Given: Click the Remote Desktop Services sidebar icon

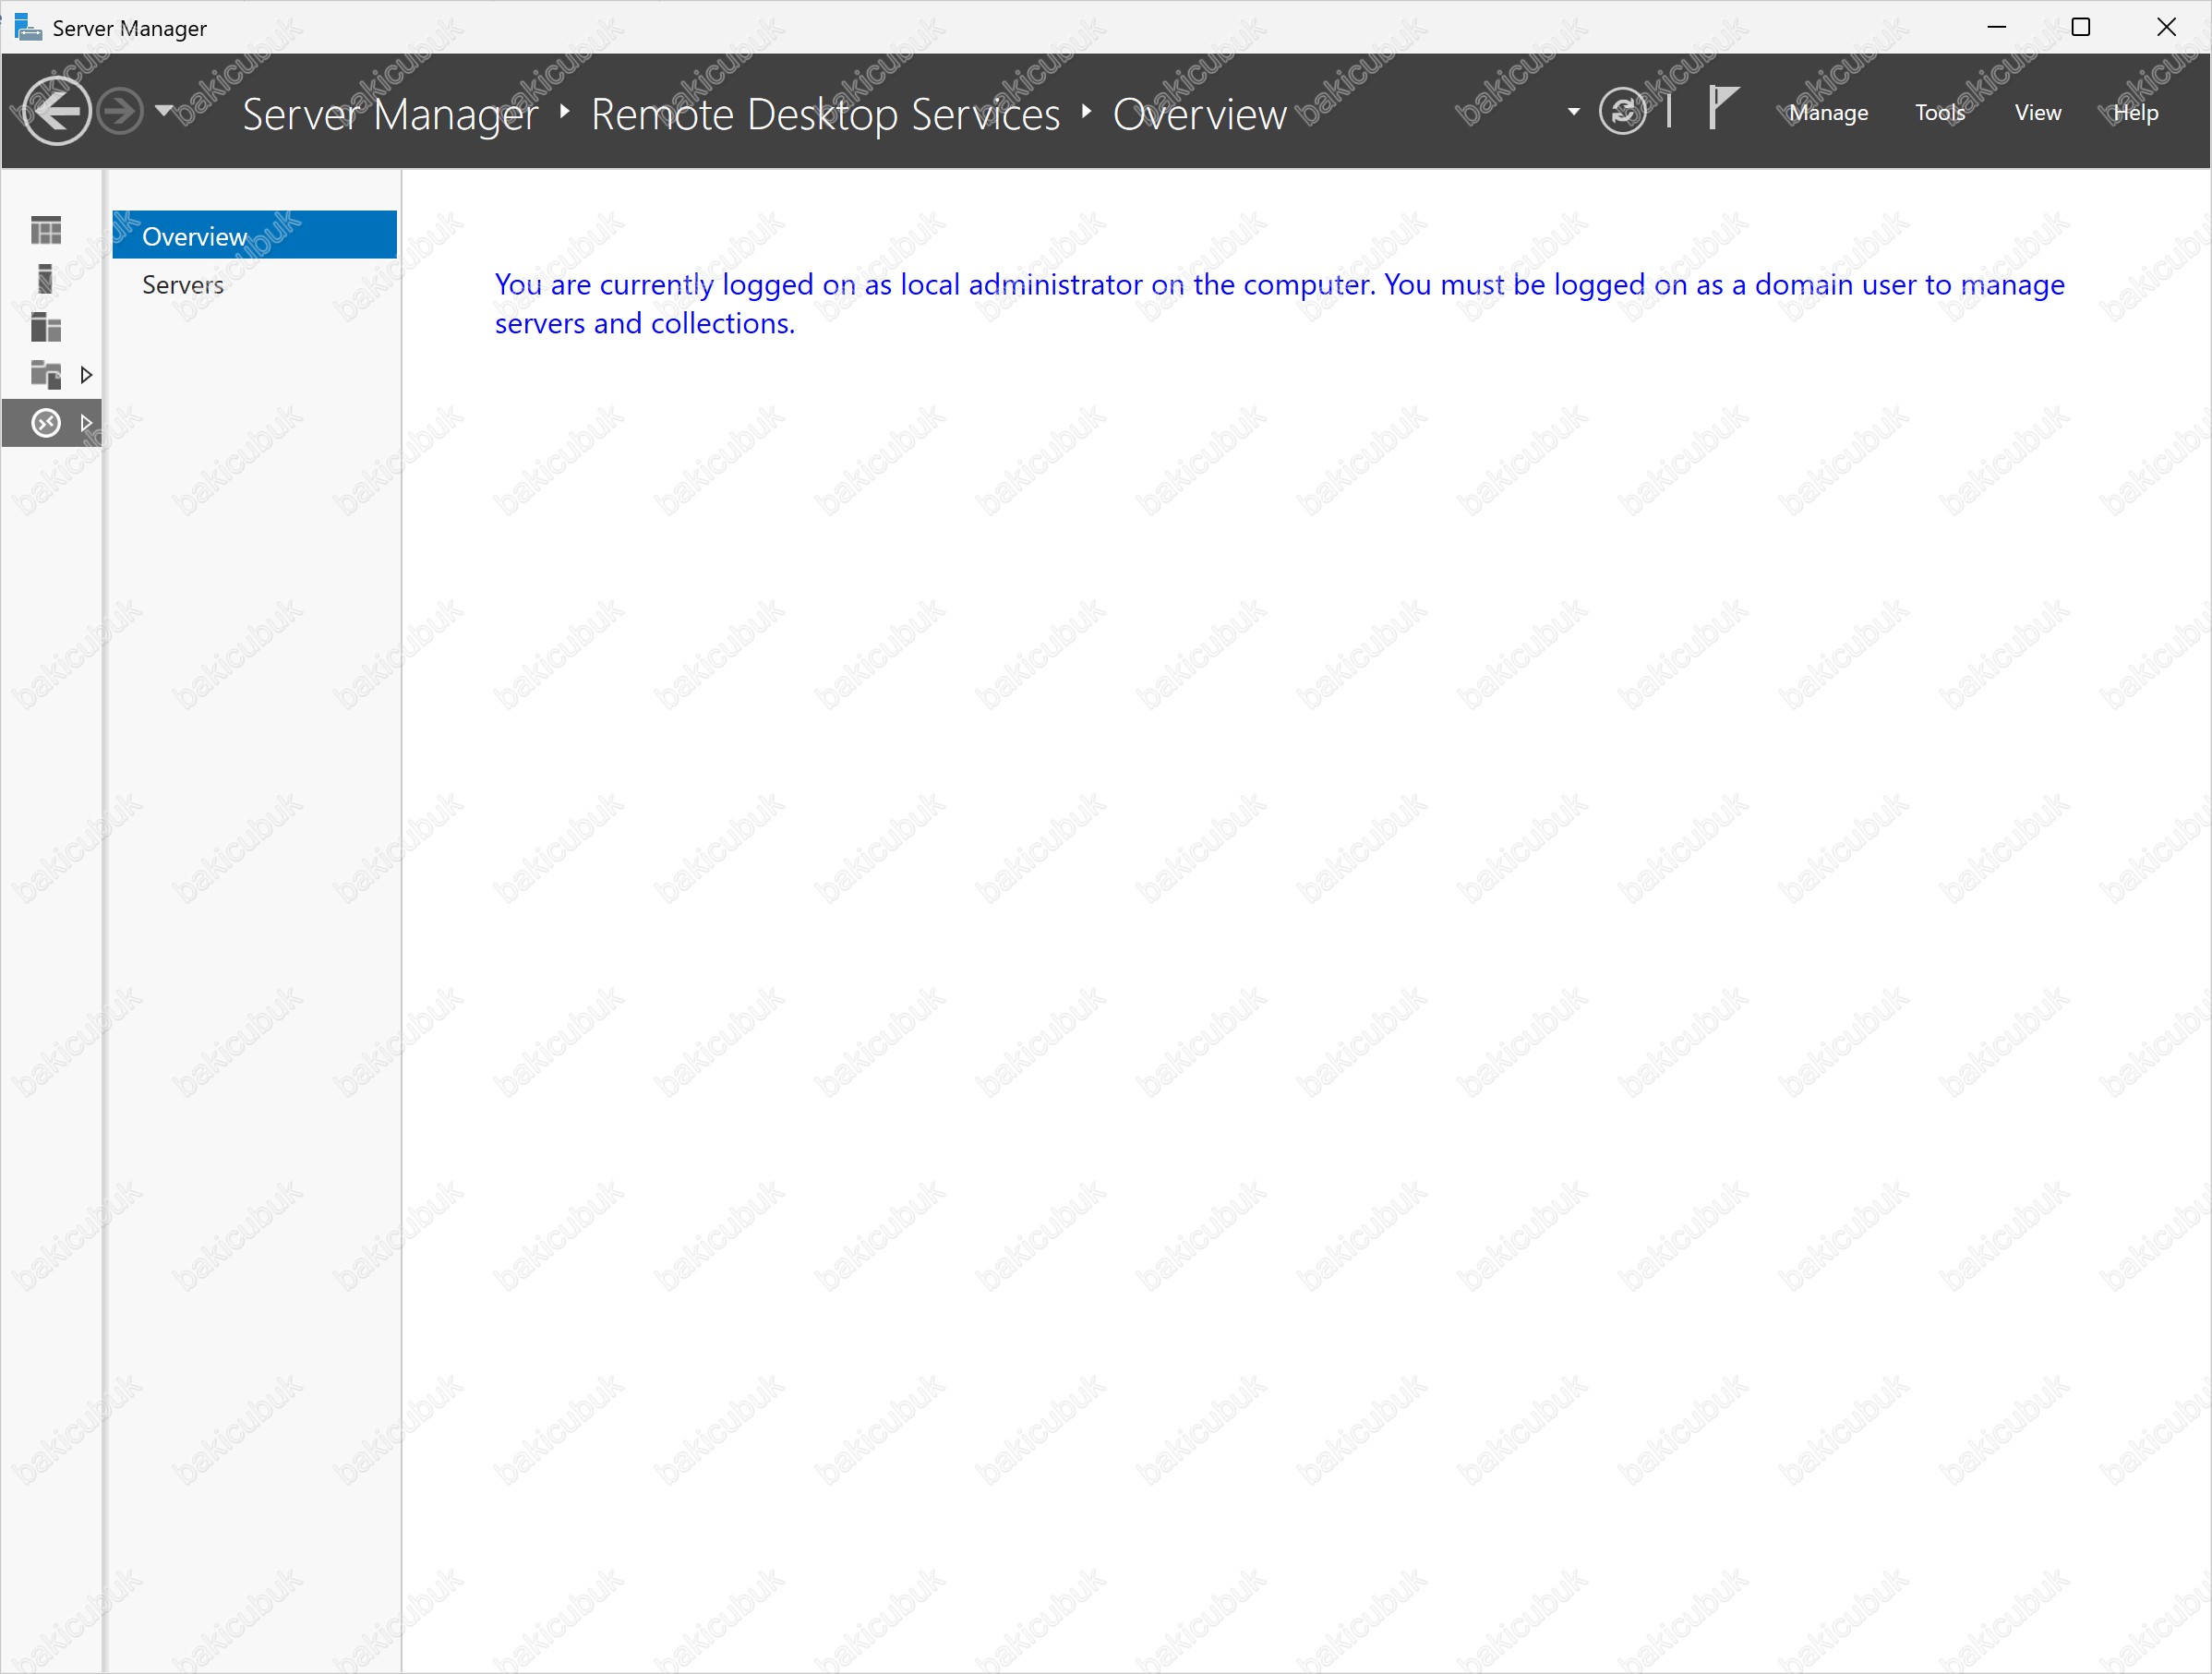Looking at the screenshot, I should coord(46,423).
